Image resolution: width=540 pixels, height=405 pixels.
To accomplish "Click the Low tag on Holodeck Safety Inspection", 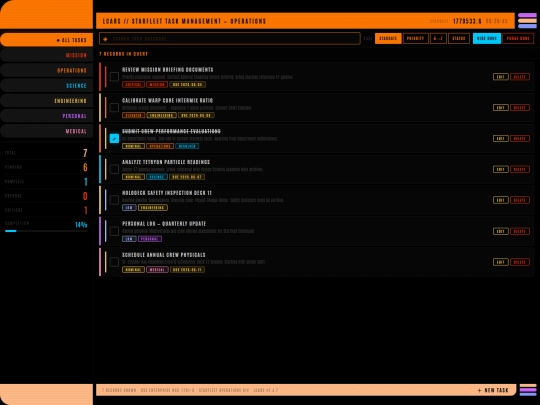I will 129,208.
